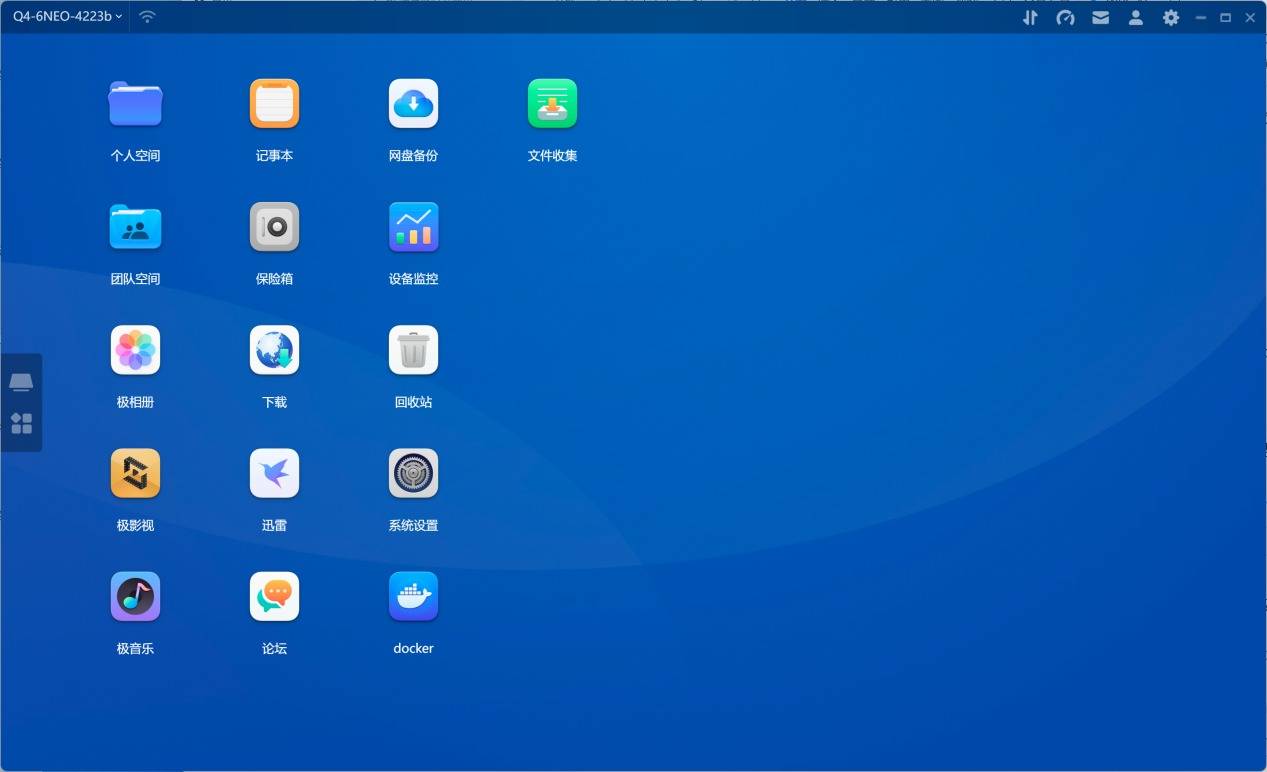Open the 迅雷 Thunder app
Screen dimensions: 1267x772
coord(274,473)
